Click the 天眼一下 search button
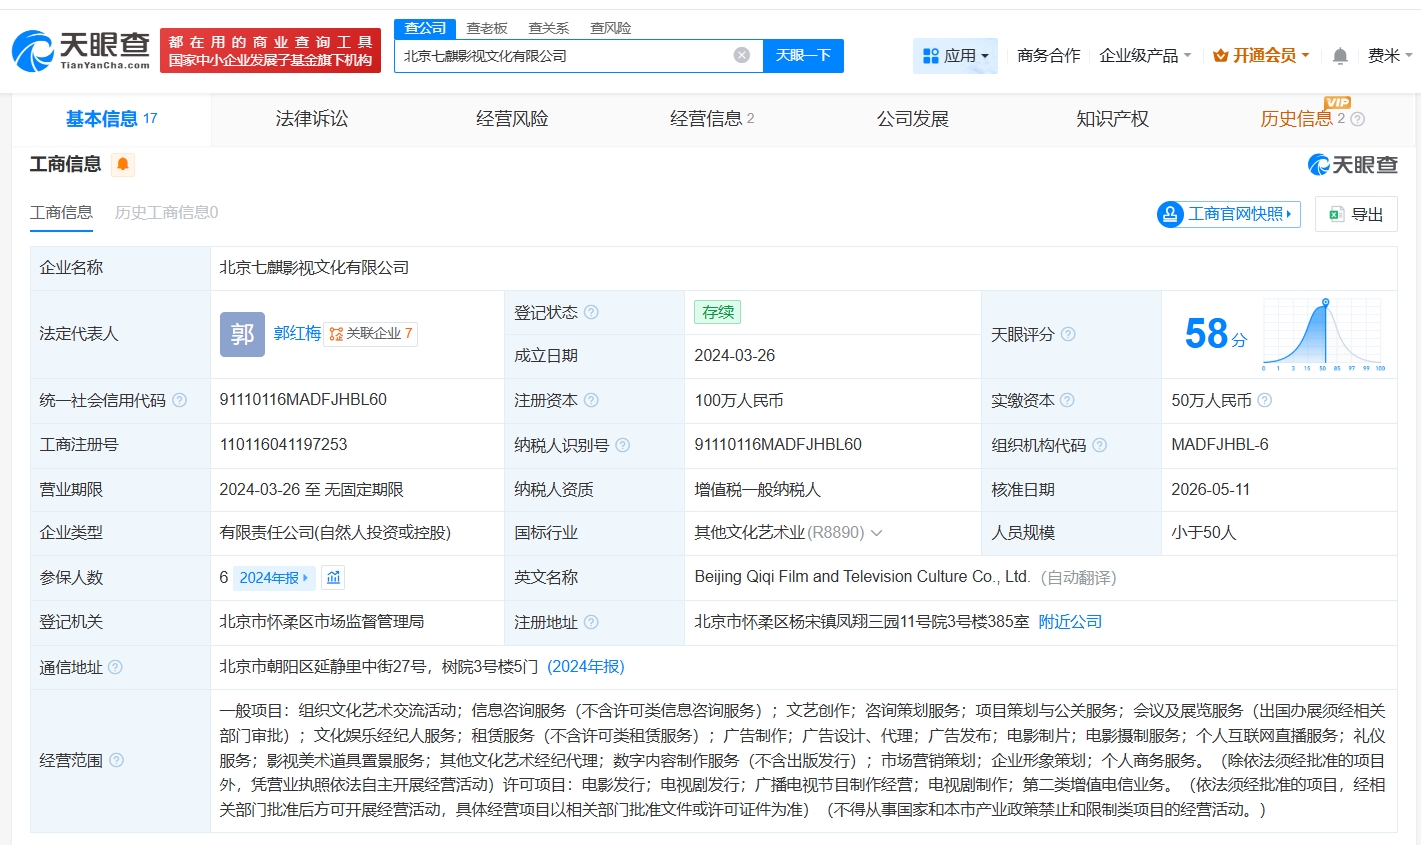This screenshot has height=845, width=1421. point(803,56)
